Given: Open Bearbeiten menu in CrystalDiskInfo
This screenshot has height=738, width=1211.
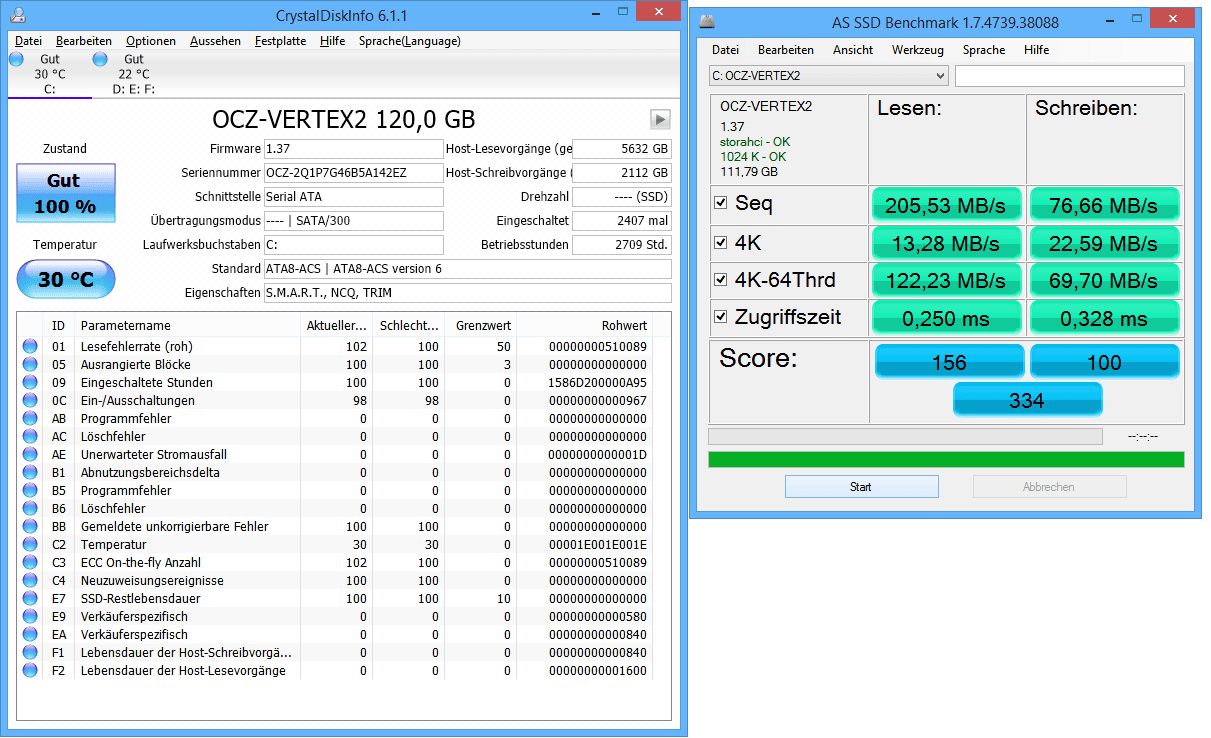Looking at the screenshot, I should [x=84, y=41].
